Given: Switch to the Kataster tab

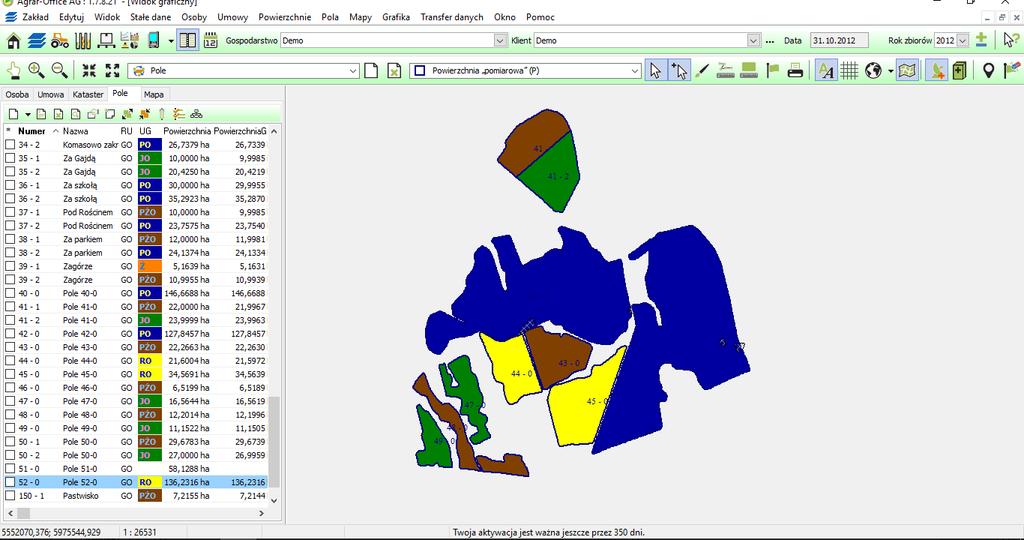Looking at the screenshot, I should click(88, 95).
